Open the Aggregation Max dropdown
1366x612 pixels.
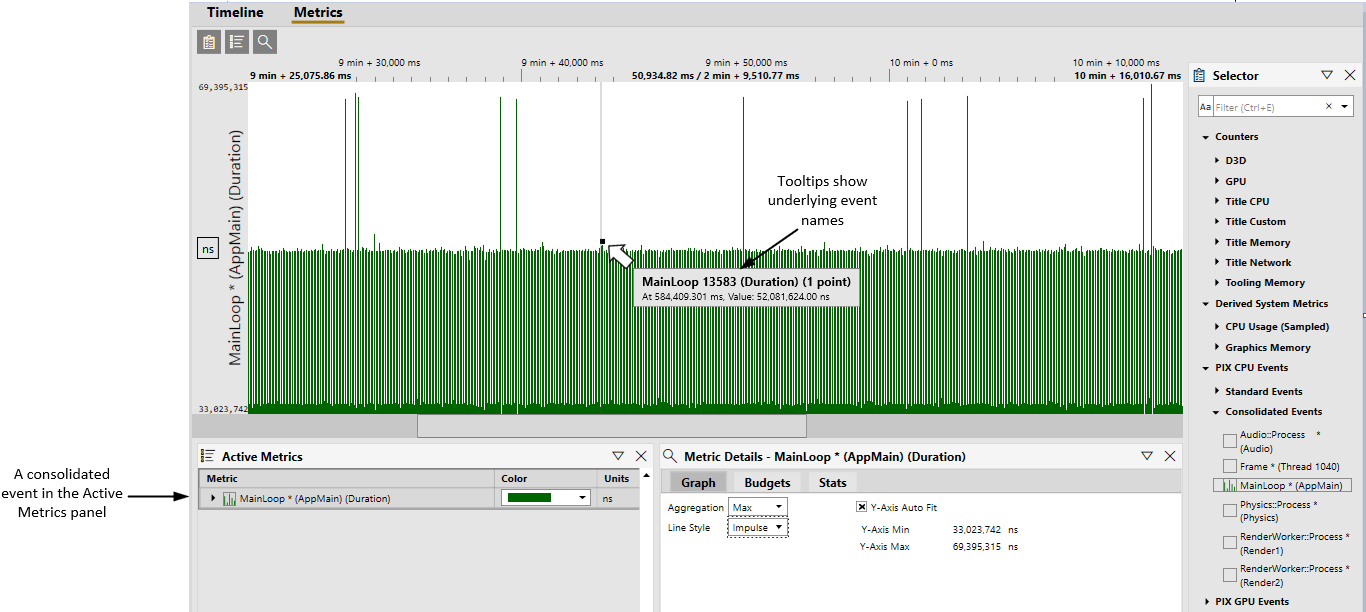coord(759,507)
